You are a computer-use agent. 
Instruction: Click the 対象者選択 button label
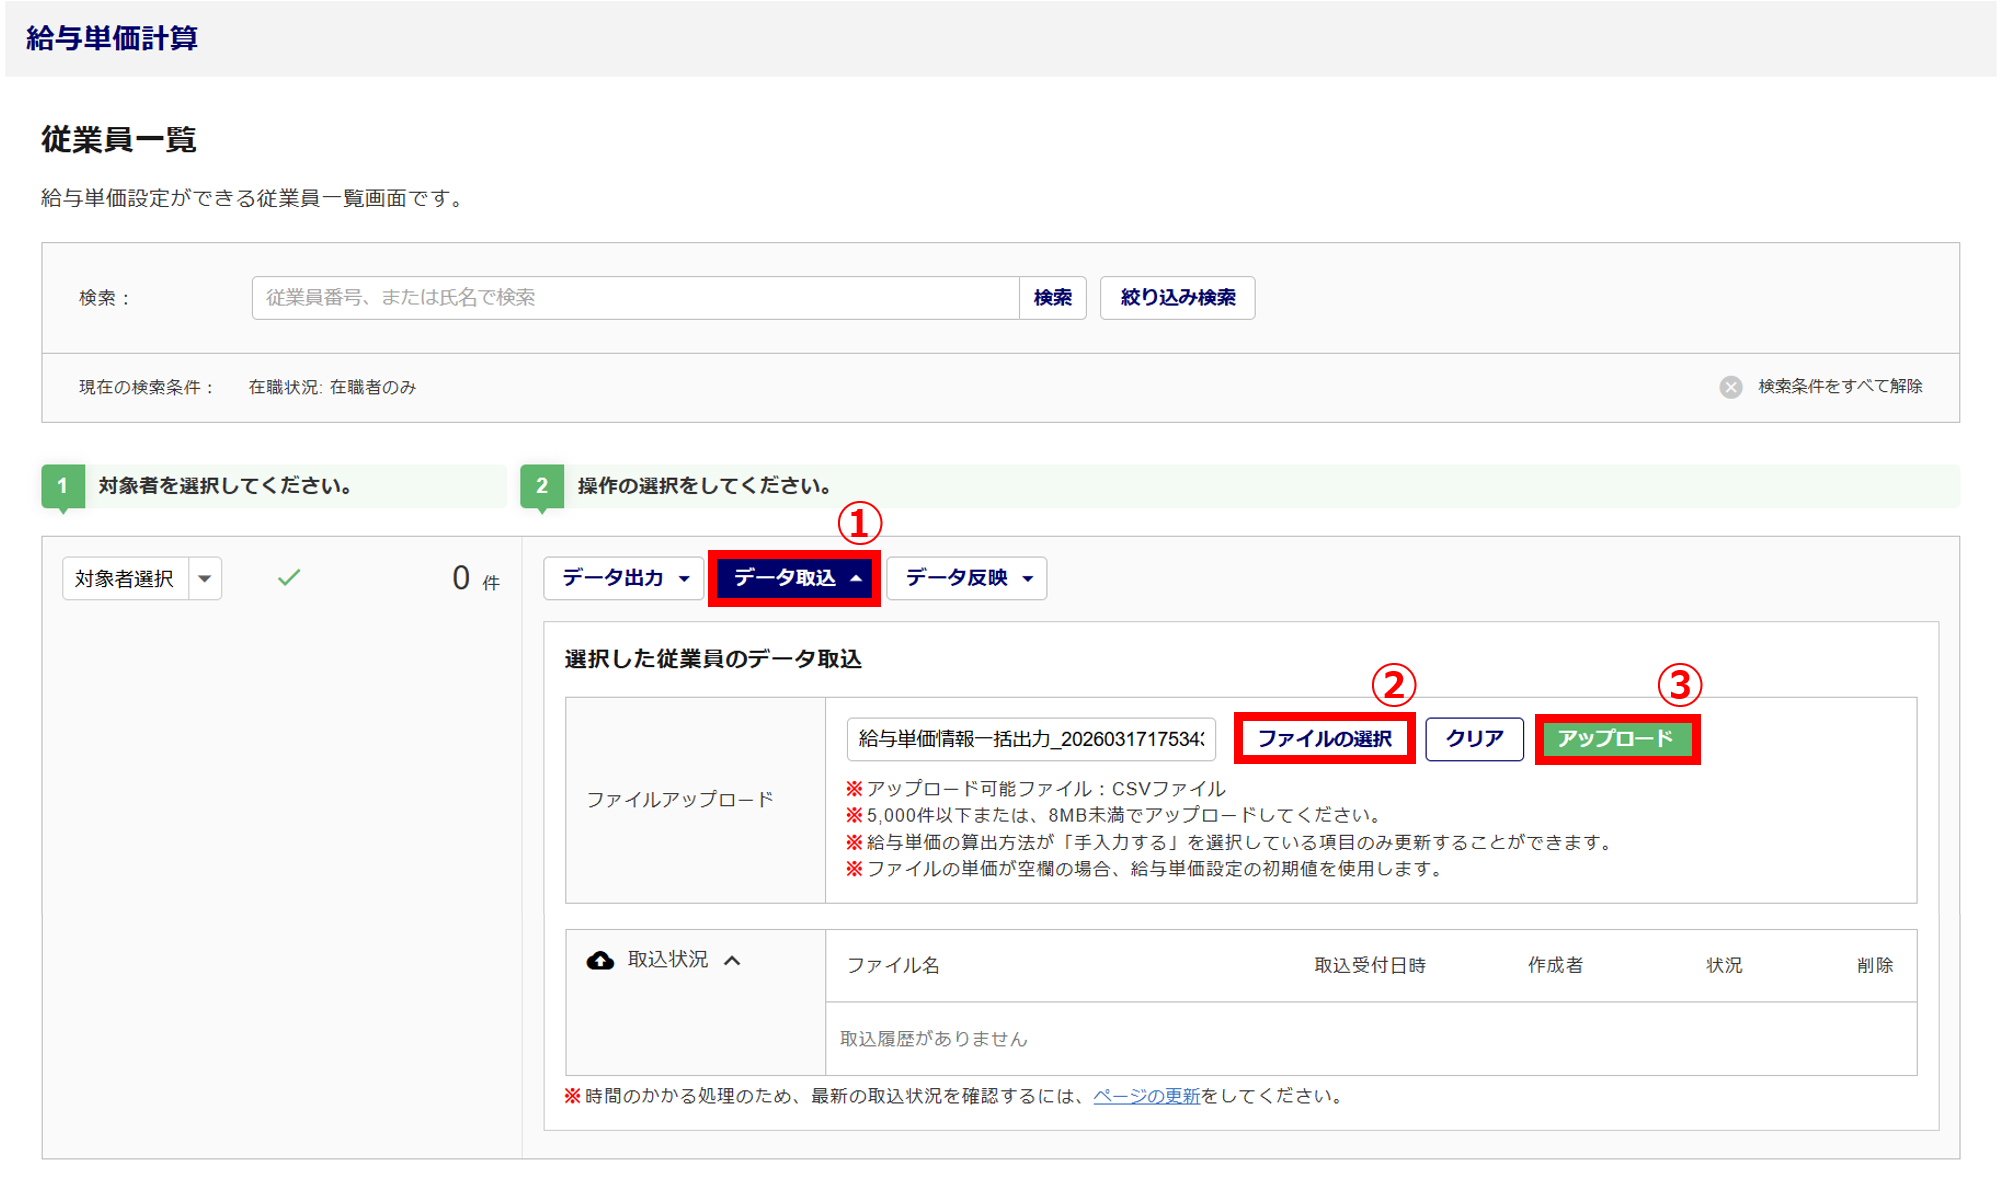[x=125, y=578]
